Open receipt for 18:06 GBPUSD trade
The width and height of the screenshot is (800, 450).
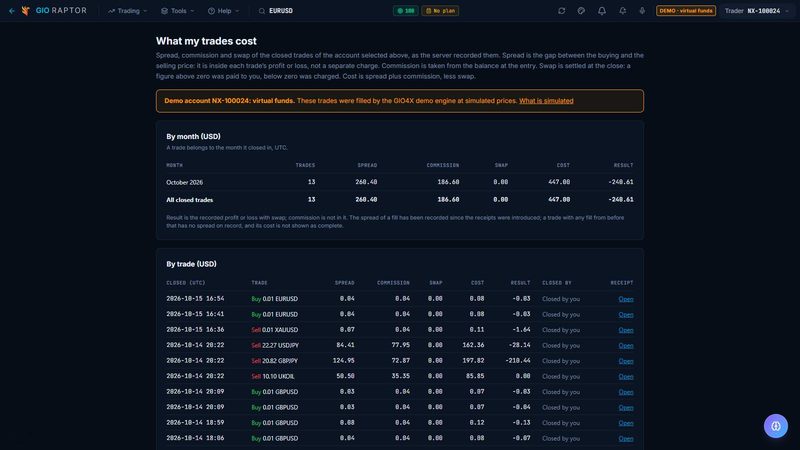(x=626, y=438)
